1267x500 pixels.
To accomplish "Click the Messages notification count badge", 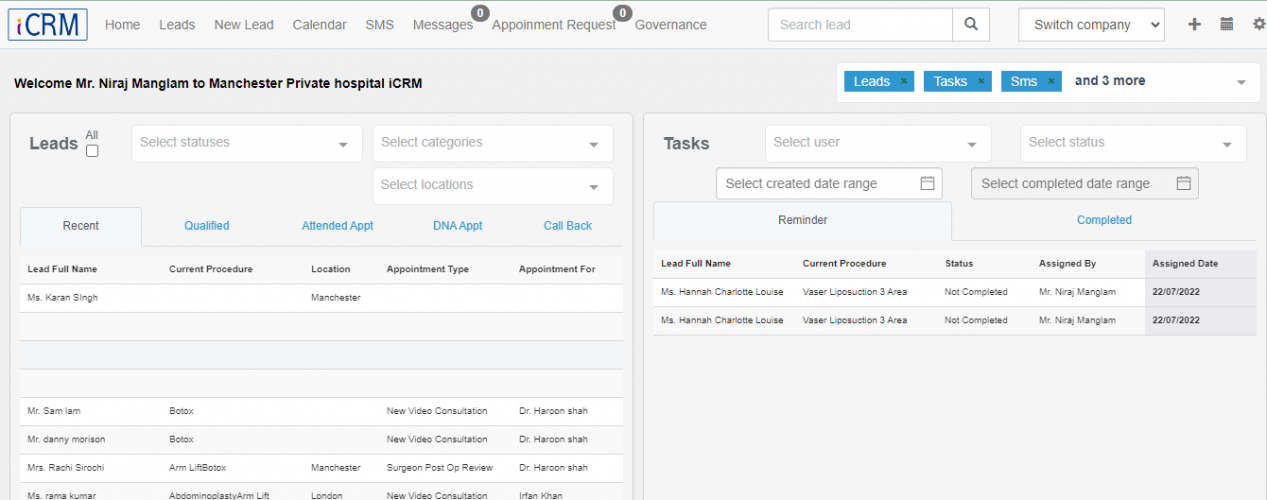I will 480,13.
